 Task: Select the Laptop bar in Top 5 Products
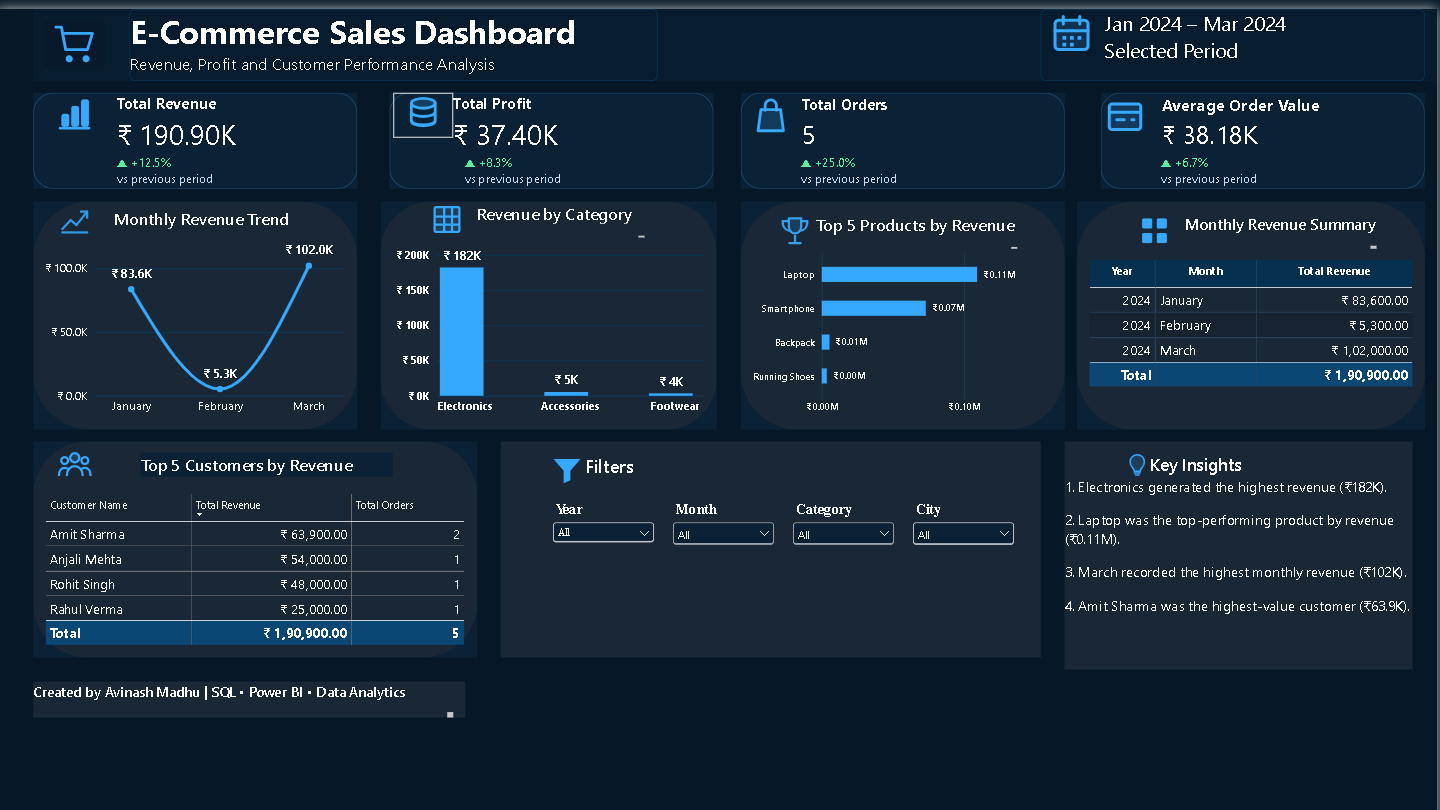click(899, 274)
